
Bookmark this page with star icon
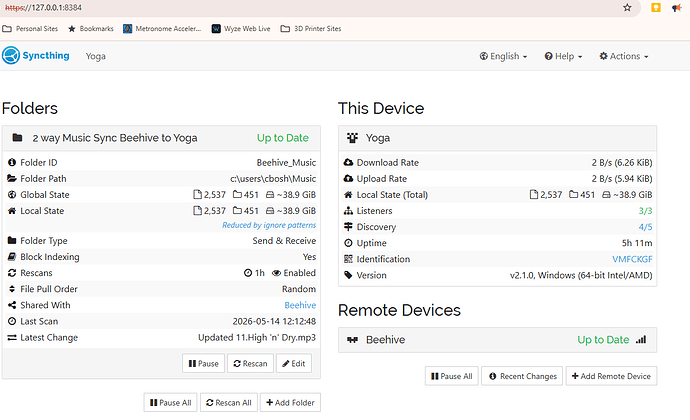coord(627,7)
